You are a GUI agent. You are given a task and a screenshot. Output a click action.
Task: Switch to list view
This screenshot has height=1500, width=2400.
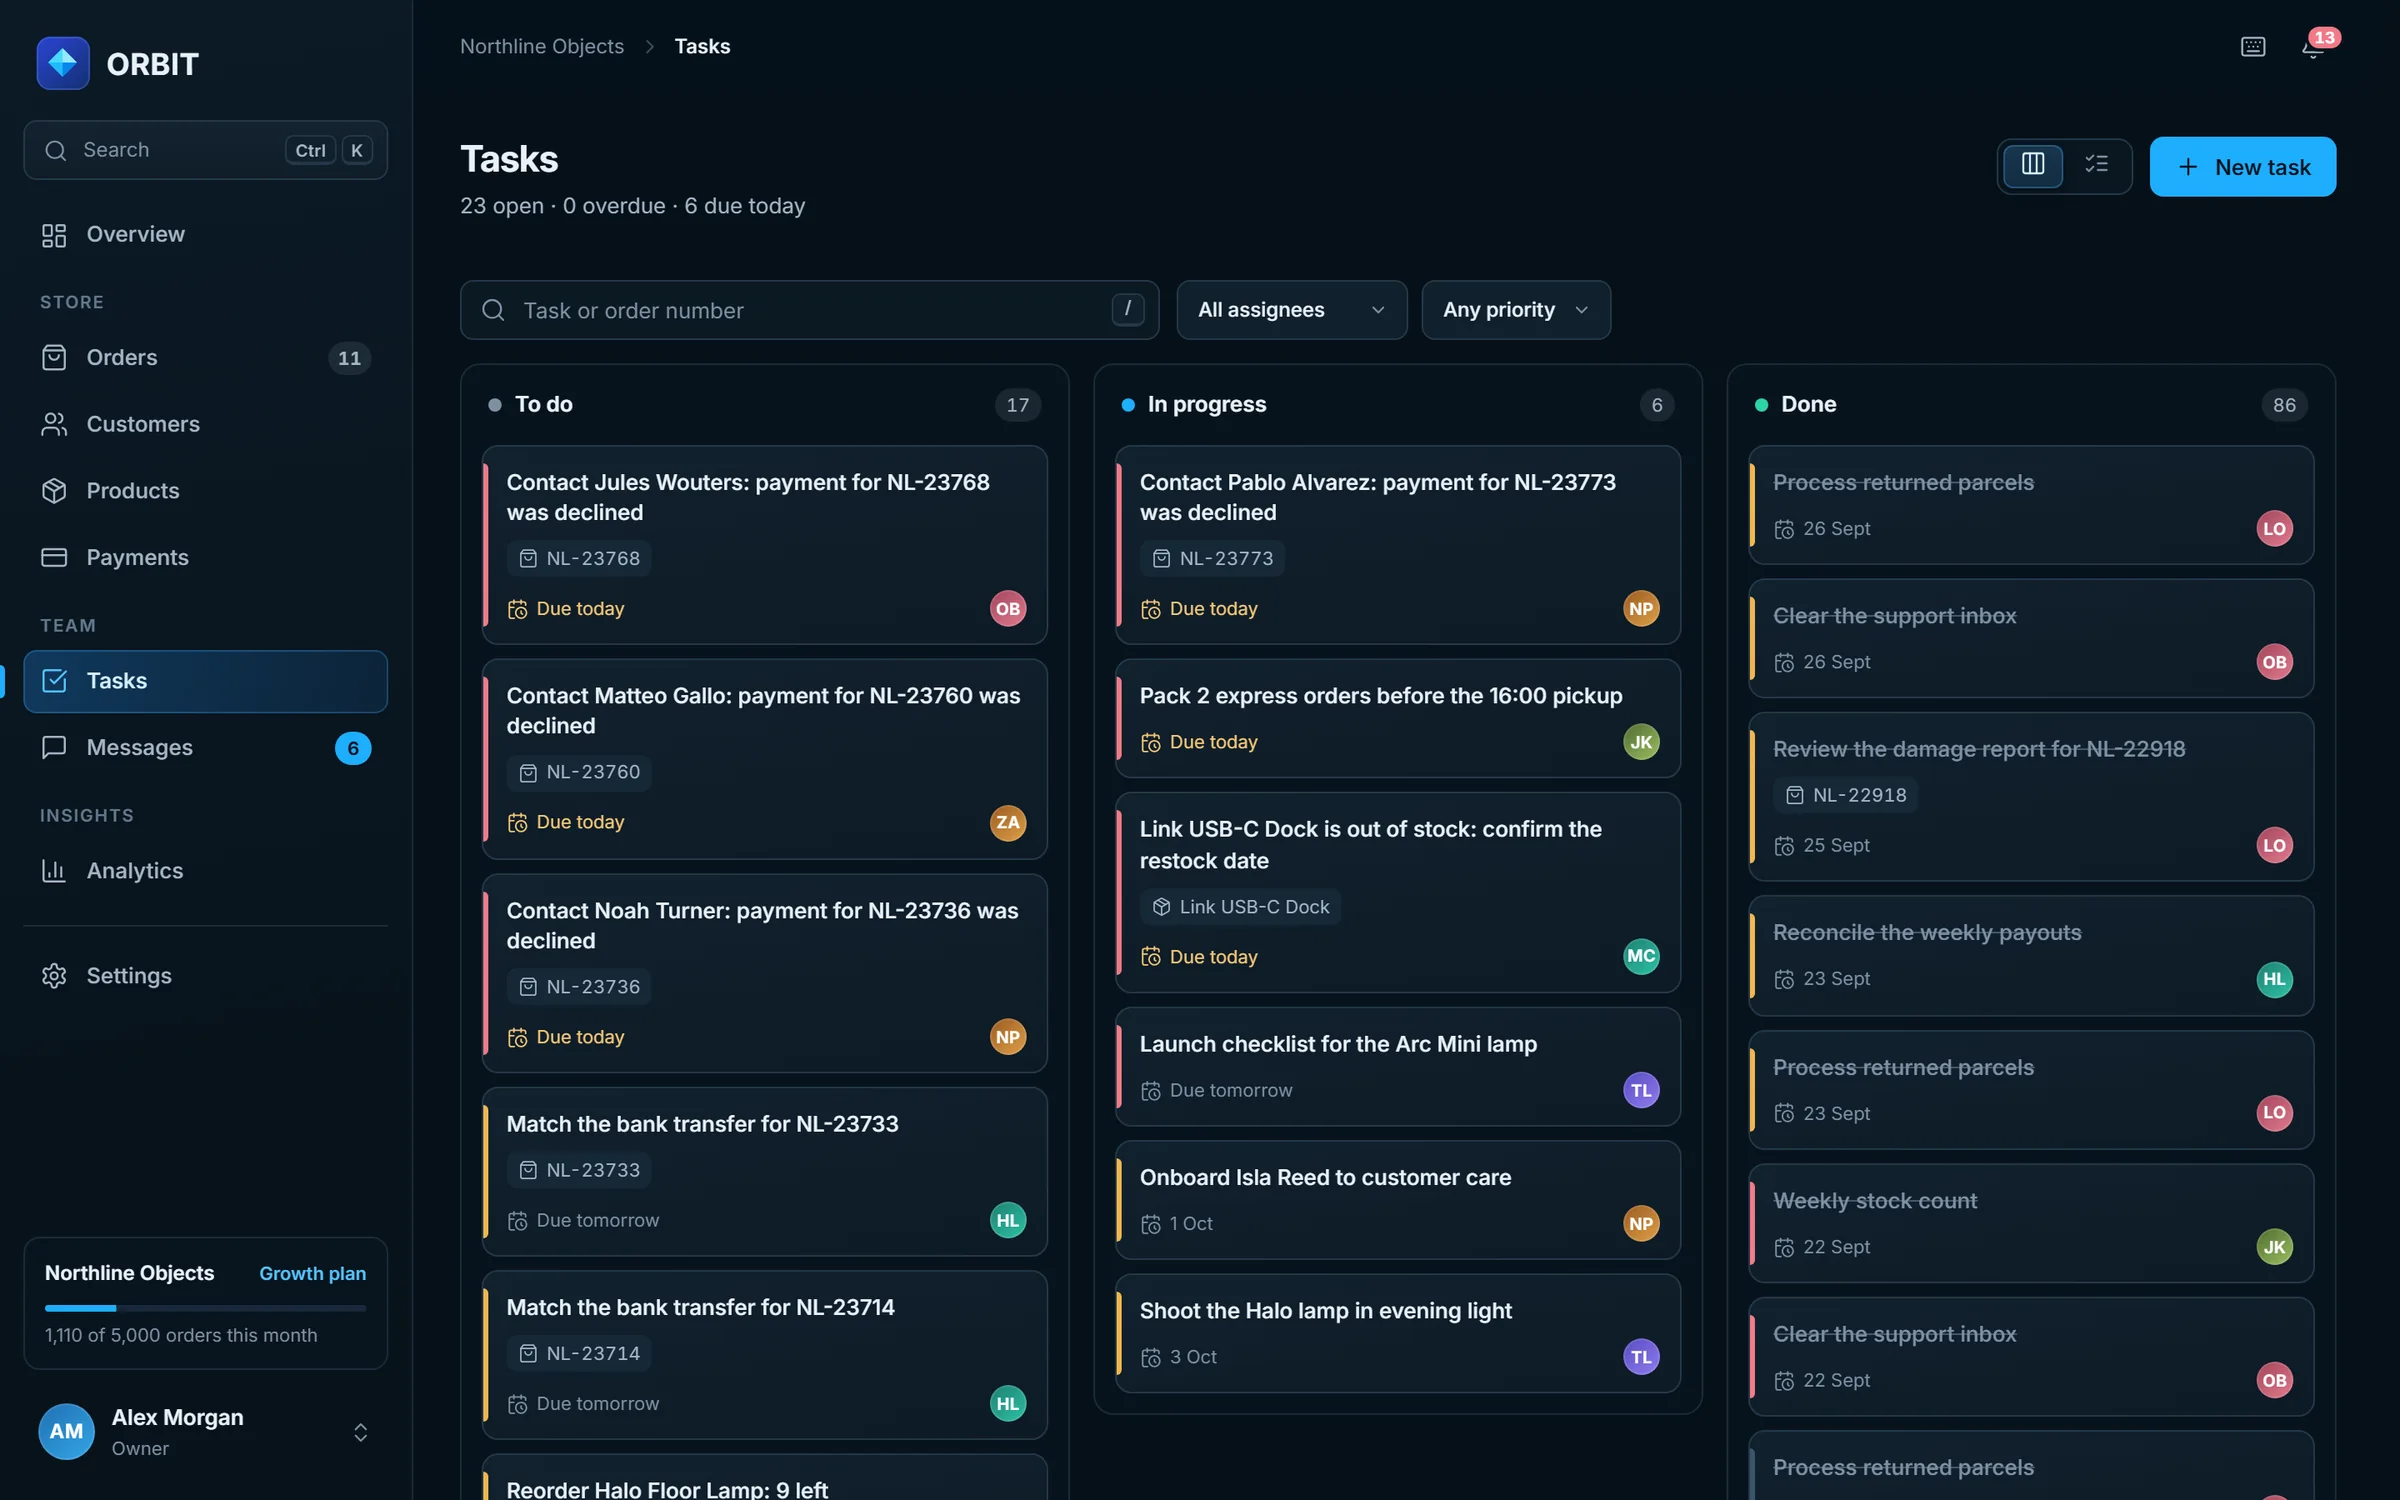(2097, 164)
